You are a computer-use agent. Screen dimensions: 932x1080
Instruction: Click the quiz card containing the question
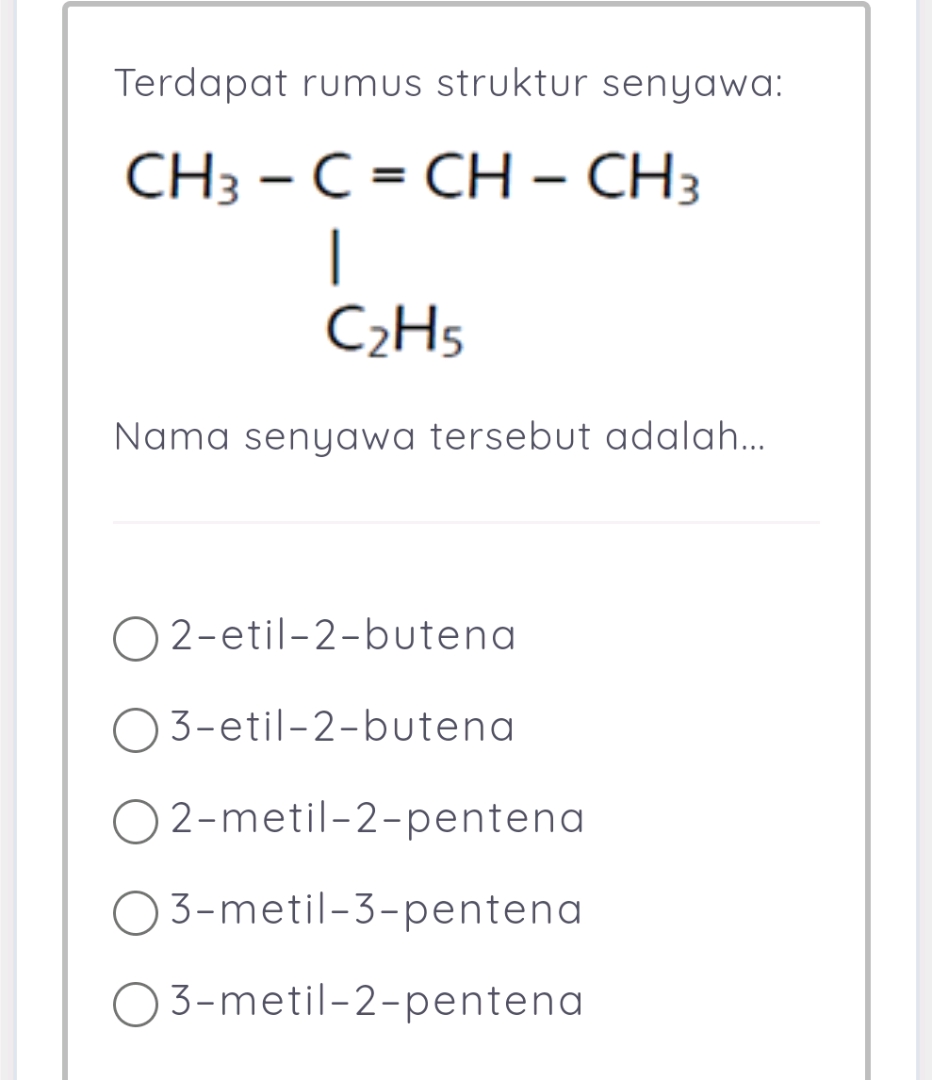466,540
